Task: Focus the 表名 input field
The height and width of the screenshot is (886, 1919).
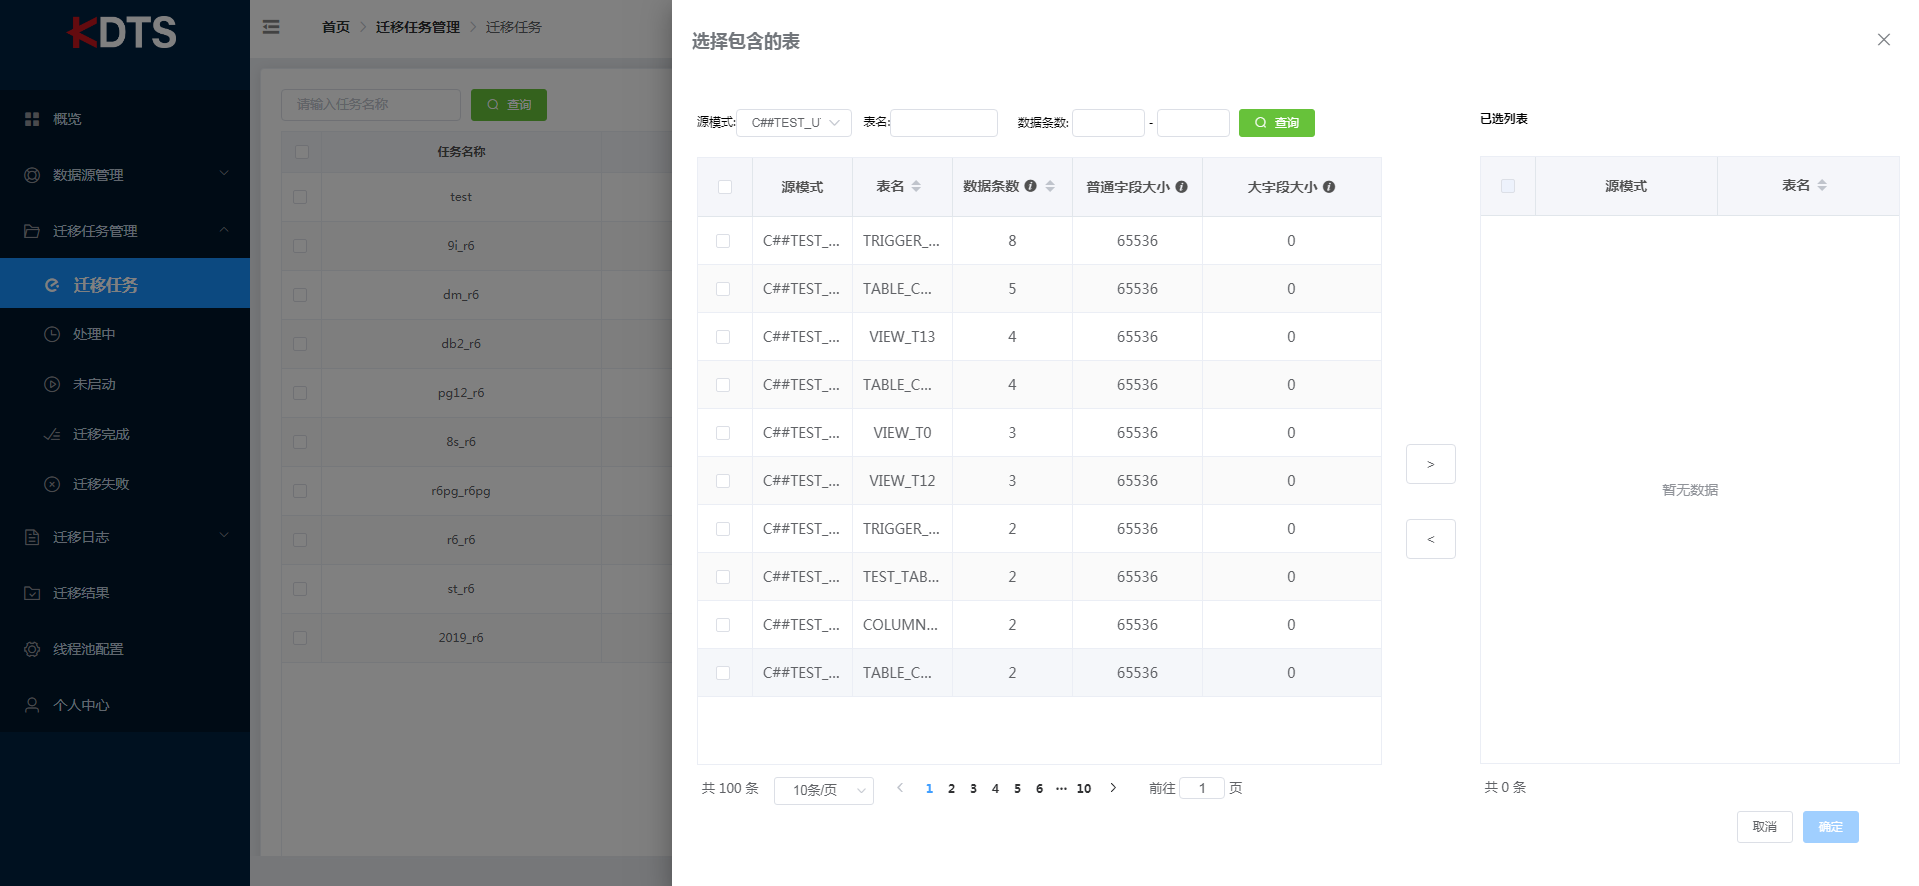Action: (x=944, y=123)
